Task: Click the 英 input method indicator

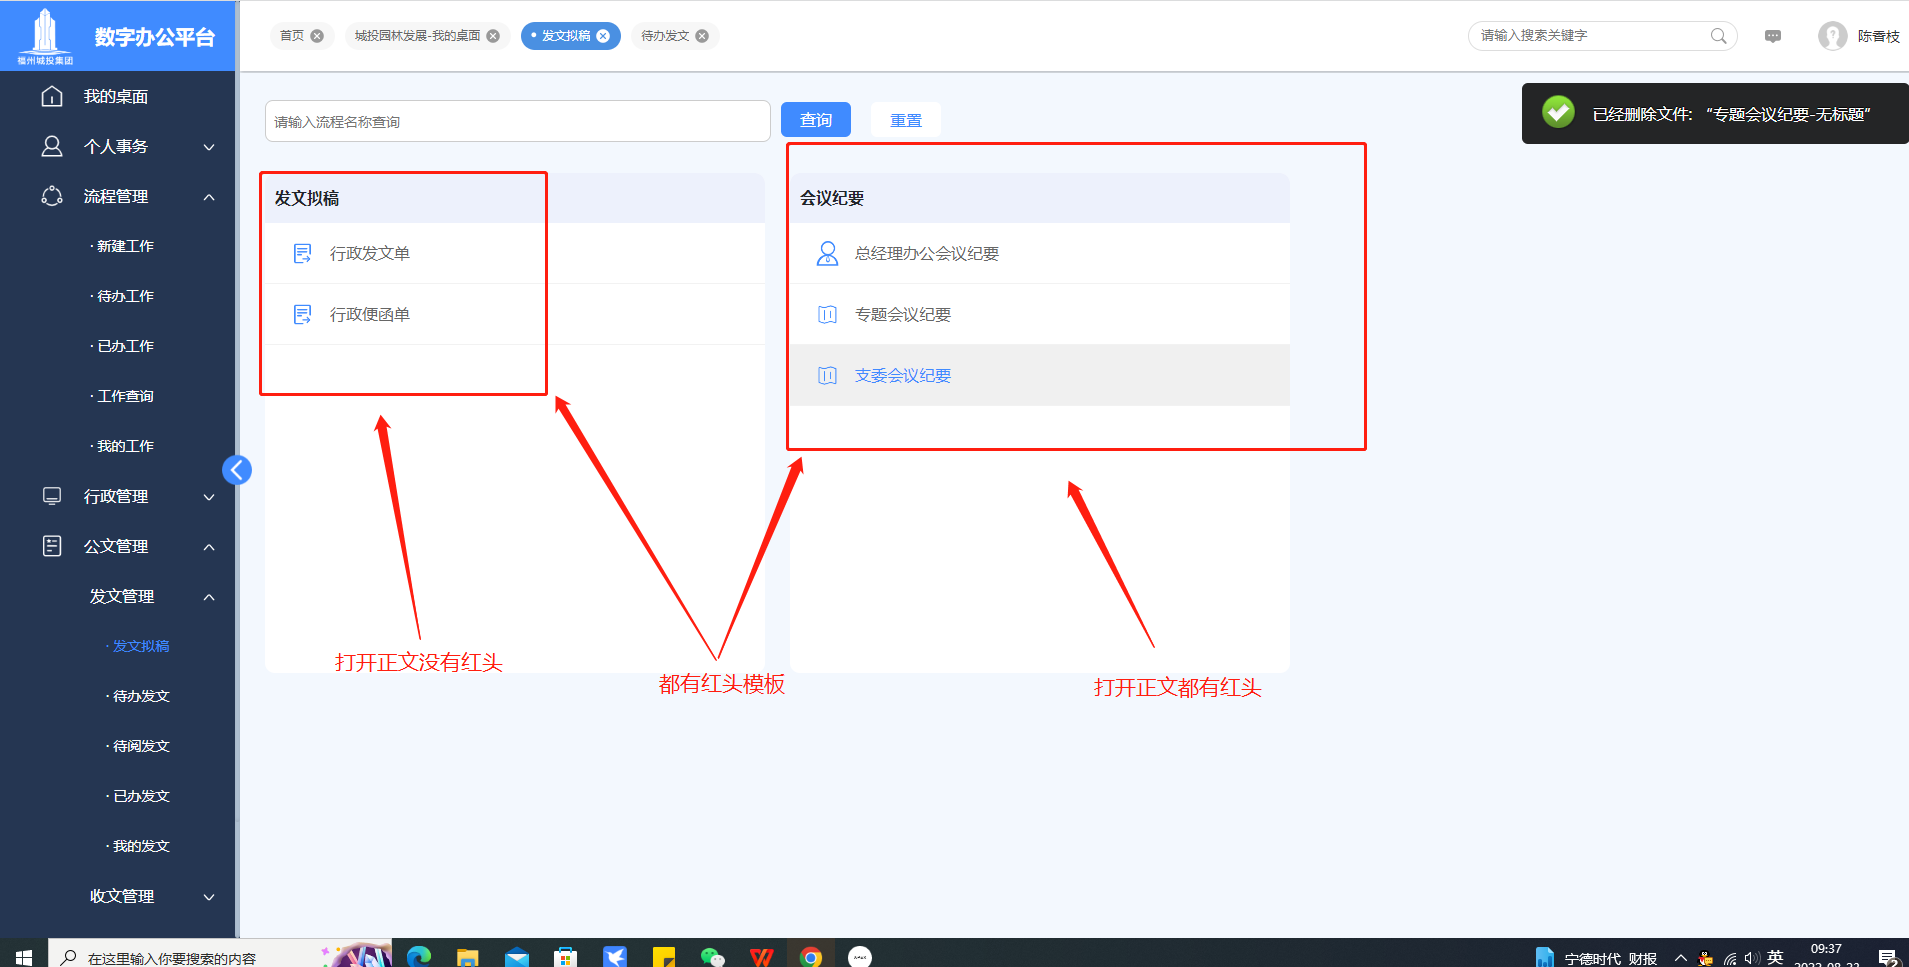Action: coord(1775,957)
